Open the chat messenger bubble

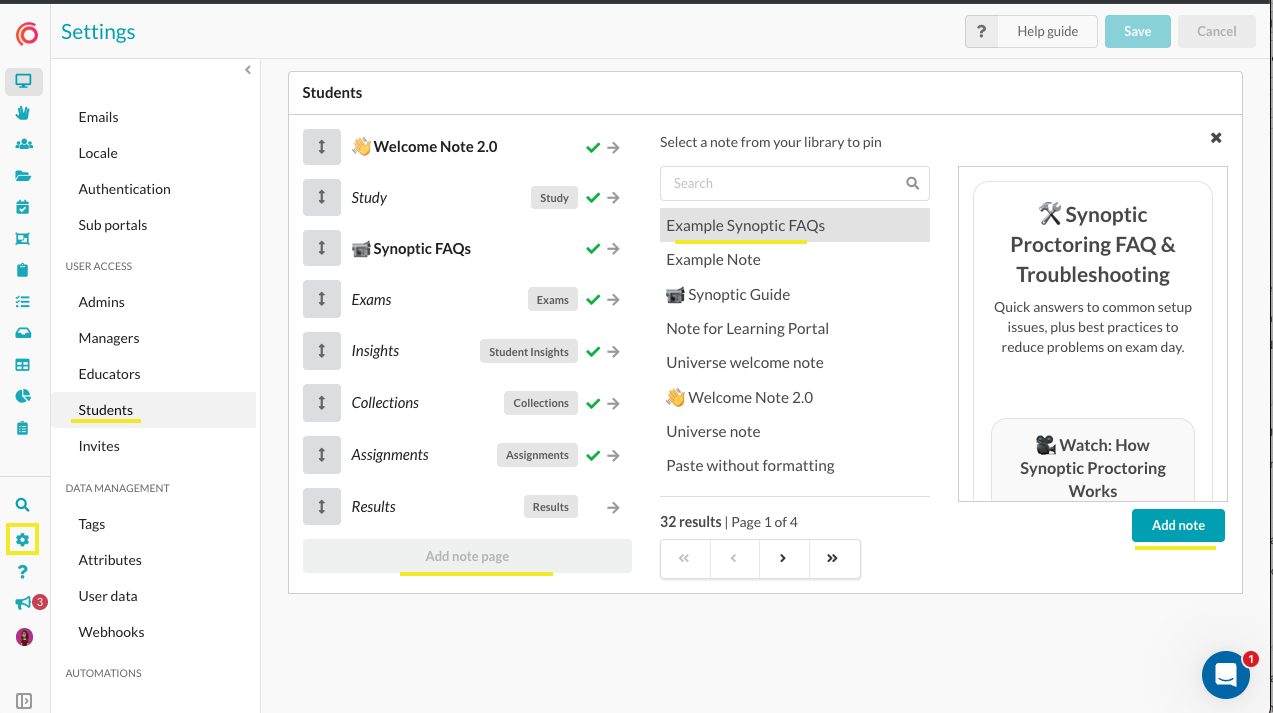coord(1226,676)
